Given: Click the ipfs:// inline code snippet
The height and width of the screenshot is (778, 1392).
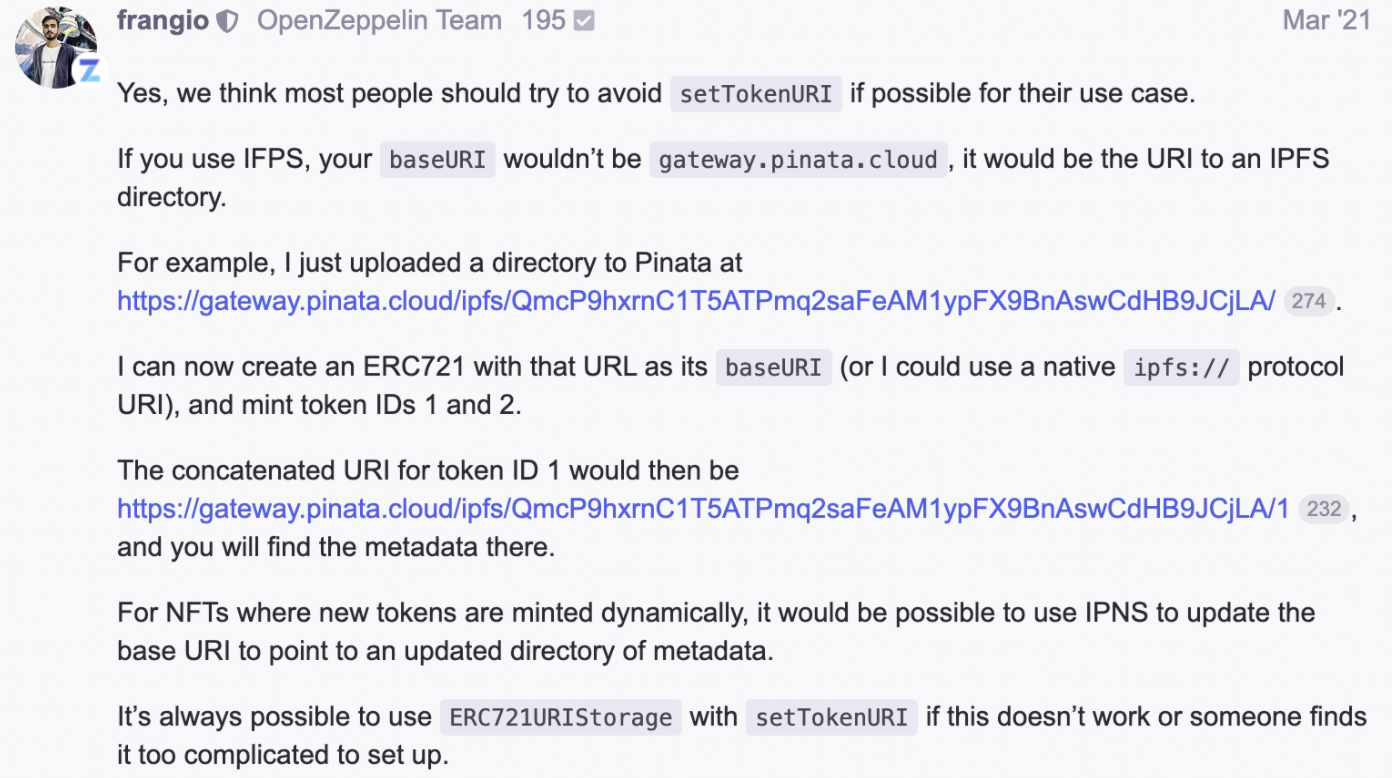Looking at the screenshot, I should pos(1181,368).
